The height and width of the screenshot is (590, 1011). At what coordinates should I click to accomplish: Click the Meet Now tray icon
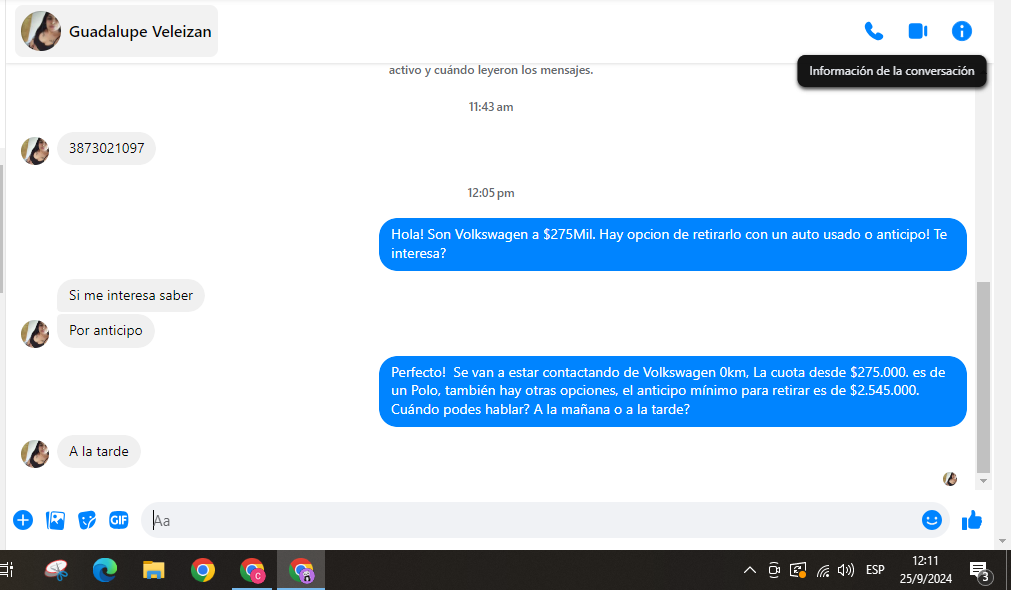coord(774,570)
